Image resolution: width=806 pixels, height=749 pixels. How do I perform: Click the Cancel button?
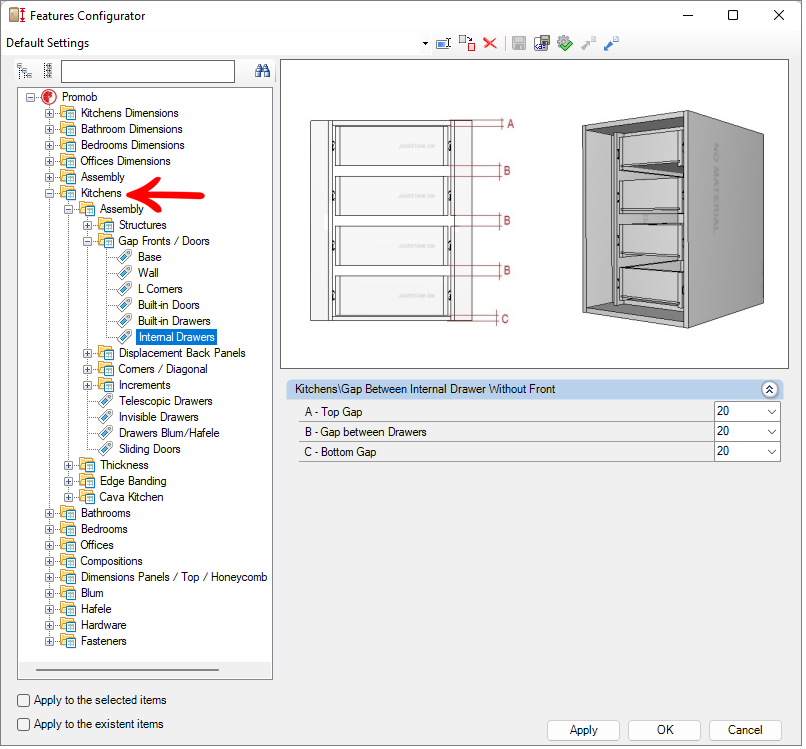point(745,730)
